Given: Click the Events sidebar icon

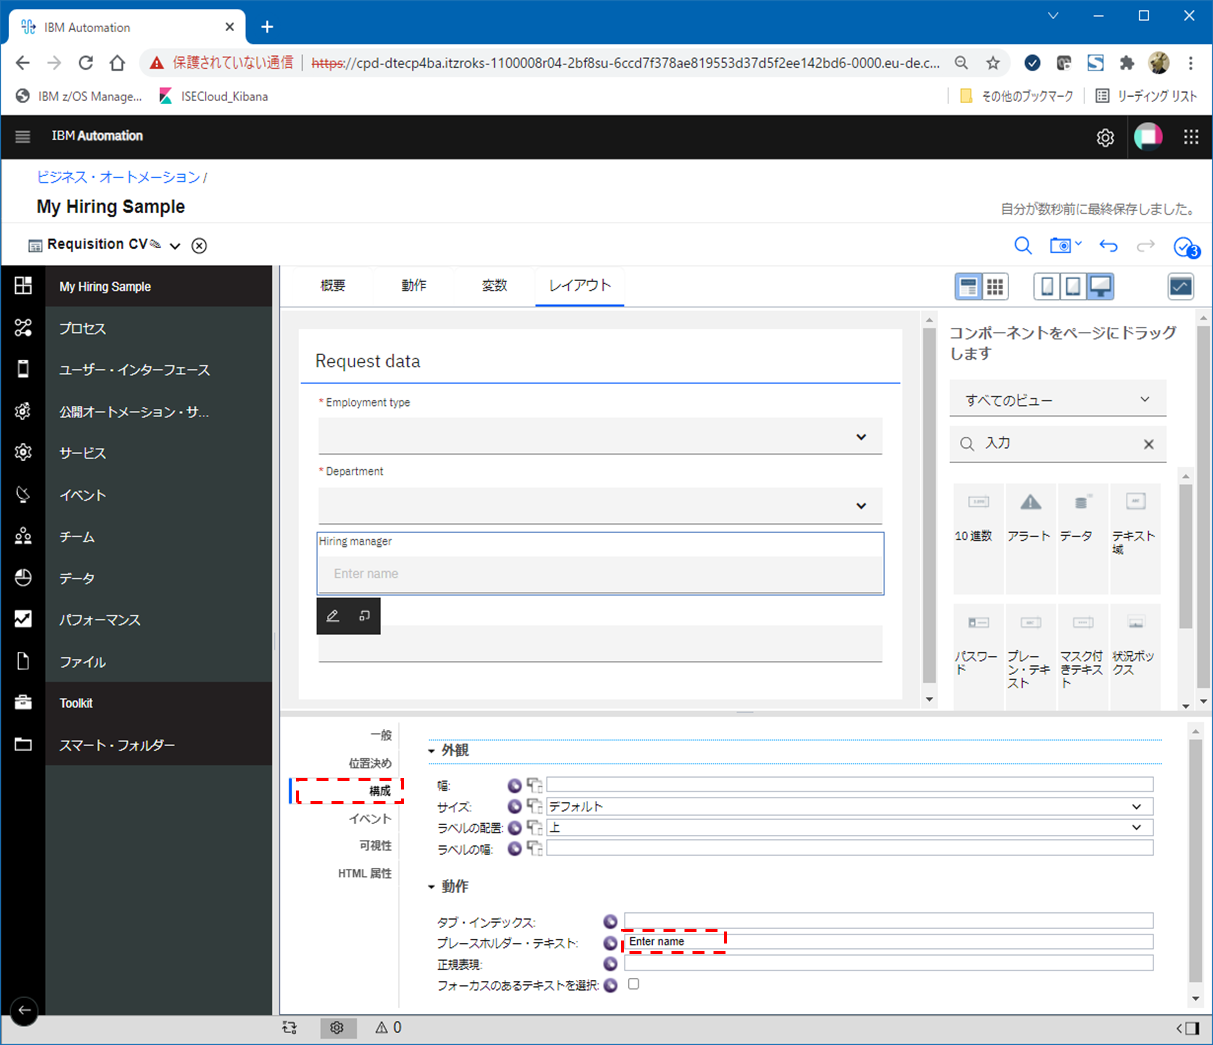Looking at the screenshot, I should click(23, 494).
